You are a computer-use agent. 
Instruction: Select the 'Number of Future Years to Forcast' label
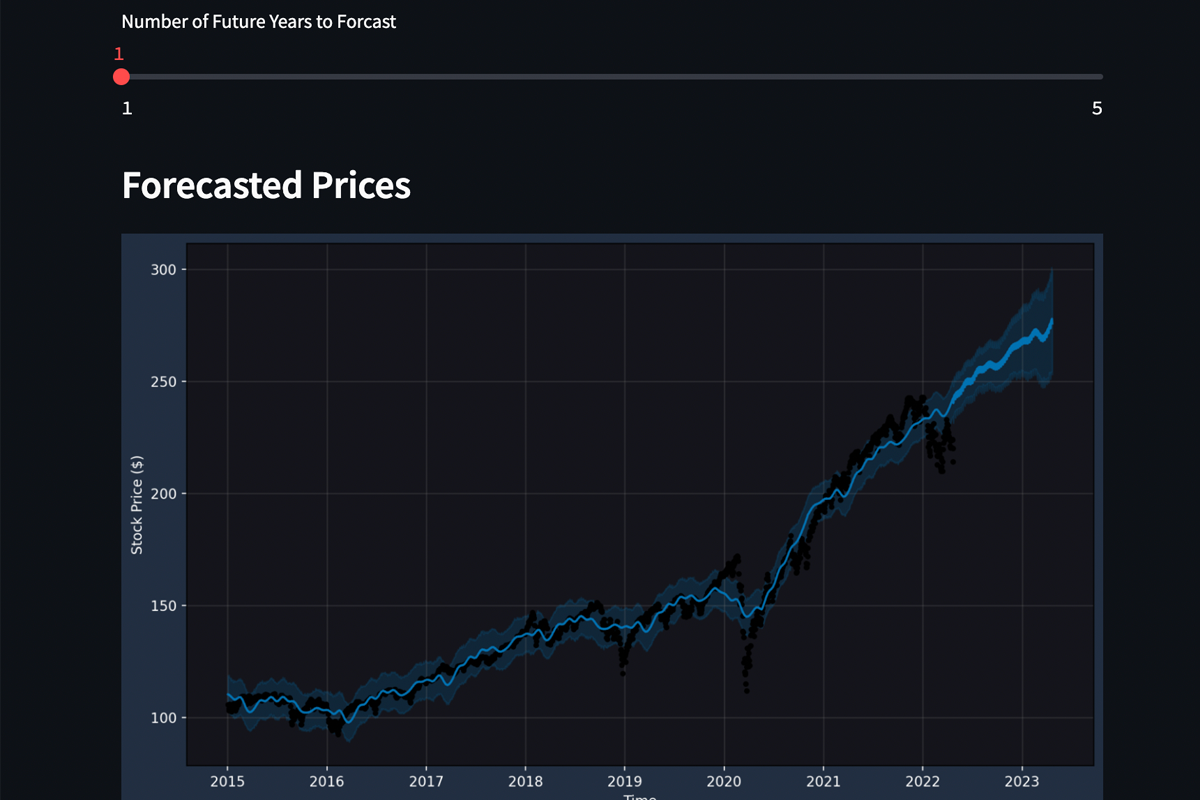click(x=258, y=21)
